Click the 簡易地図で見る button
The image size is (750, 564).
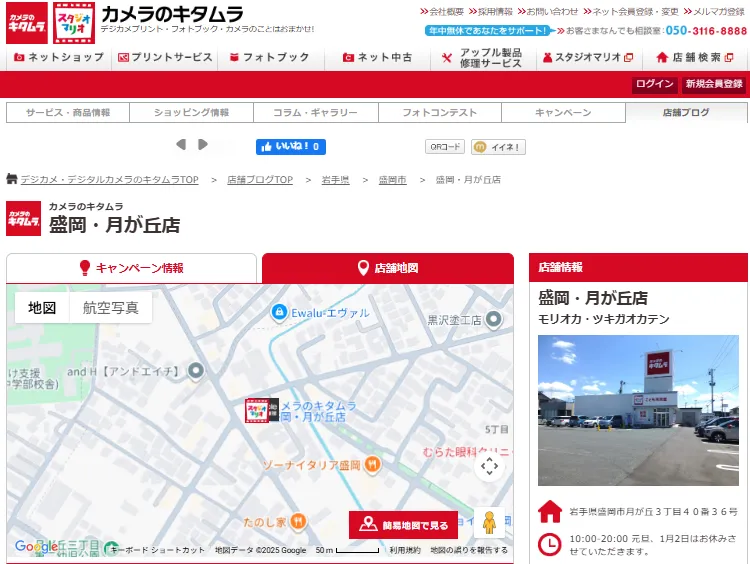pos(403,525)
